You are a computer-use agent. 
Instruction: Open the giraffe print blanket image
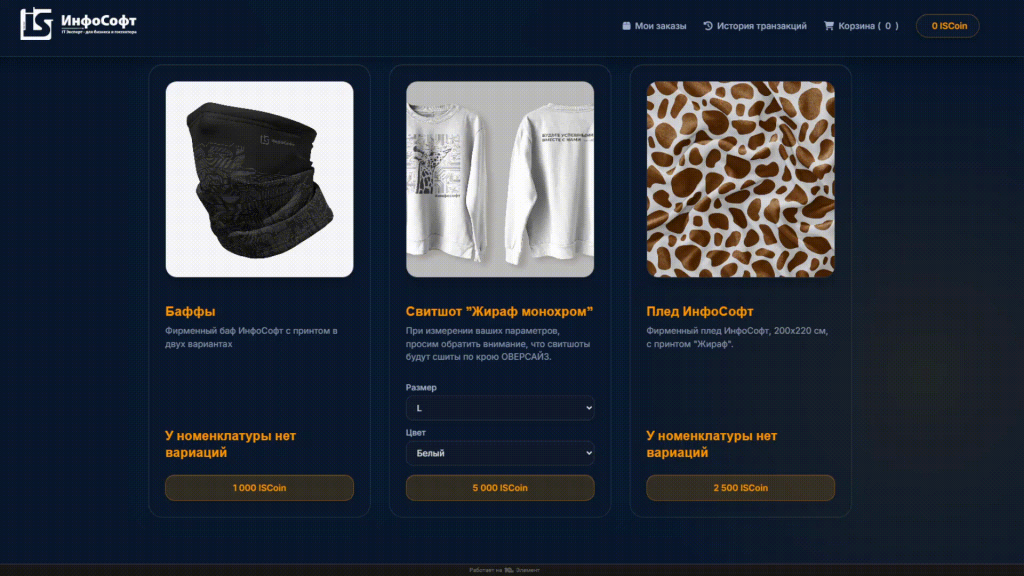click(741, 179)
